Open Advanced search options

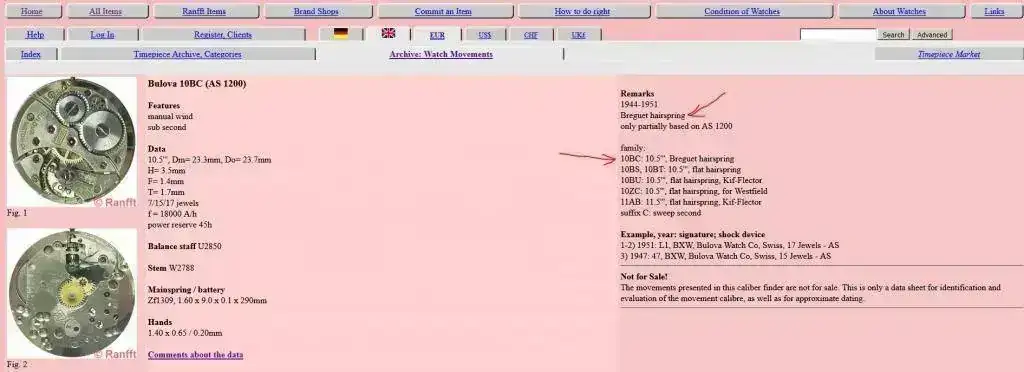click(x=931, y=35)
